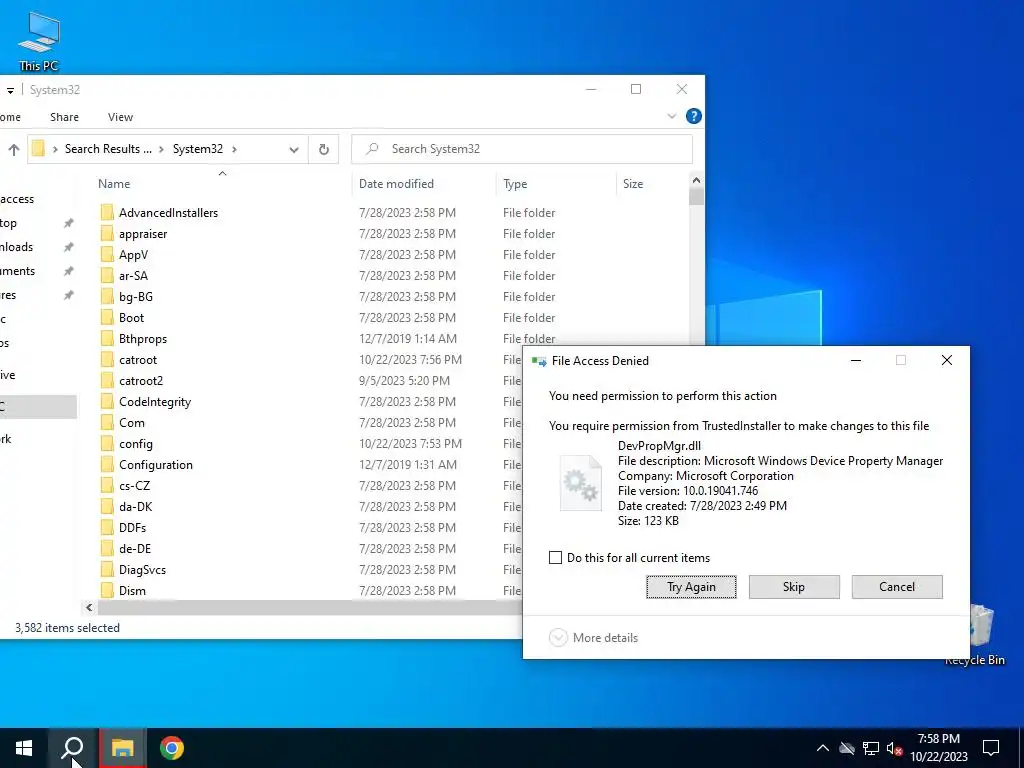This screenshot has height=768, width=1024.
Task: Click the DevPropMgr.dll file icon in dialog
Action: click(581, 483)
